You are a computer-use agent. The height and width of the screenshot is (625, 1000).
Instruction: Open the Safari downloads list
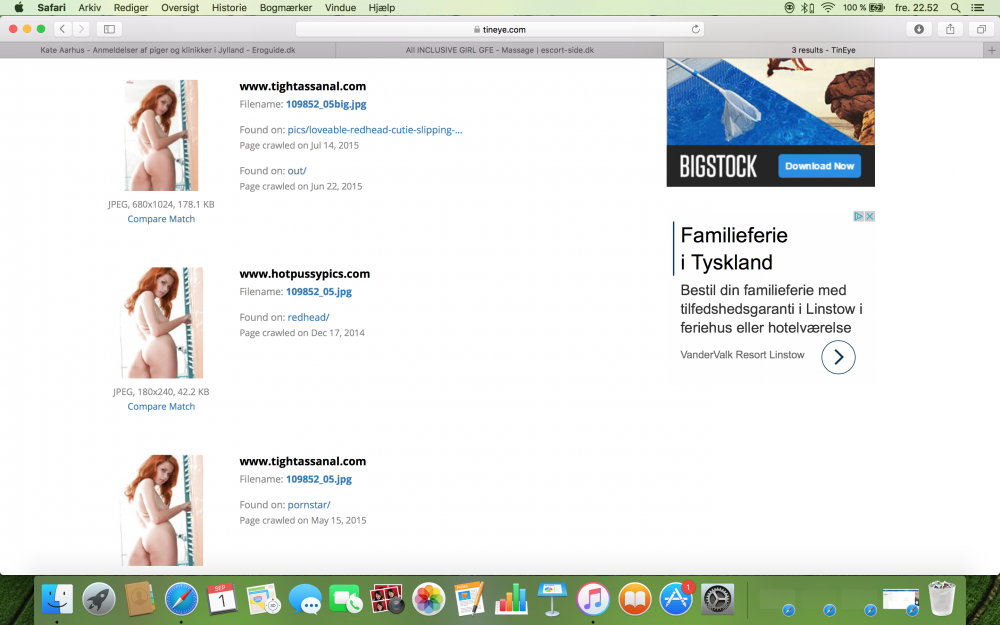pos(918,29)
